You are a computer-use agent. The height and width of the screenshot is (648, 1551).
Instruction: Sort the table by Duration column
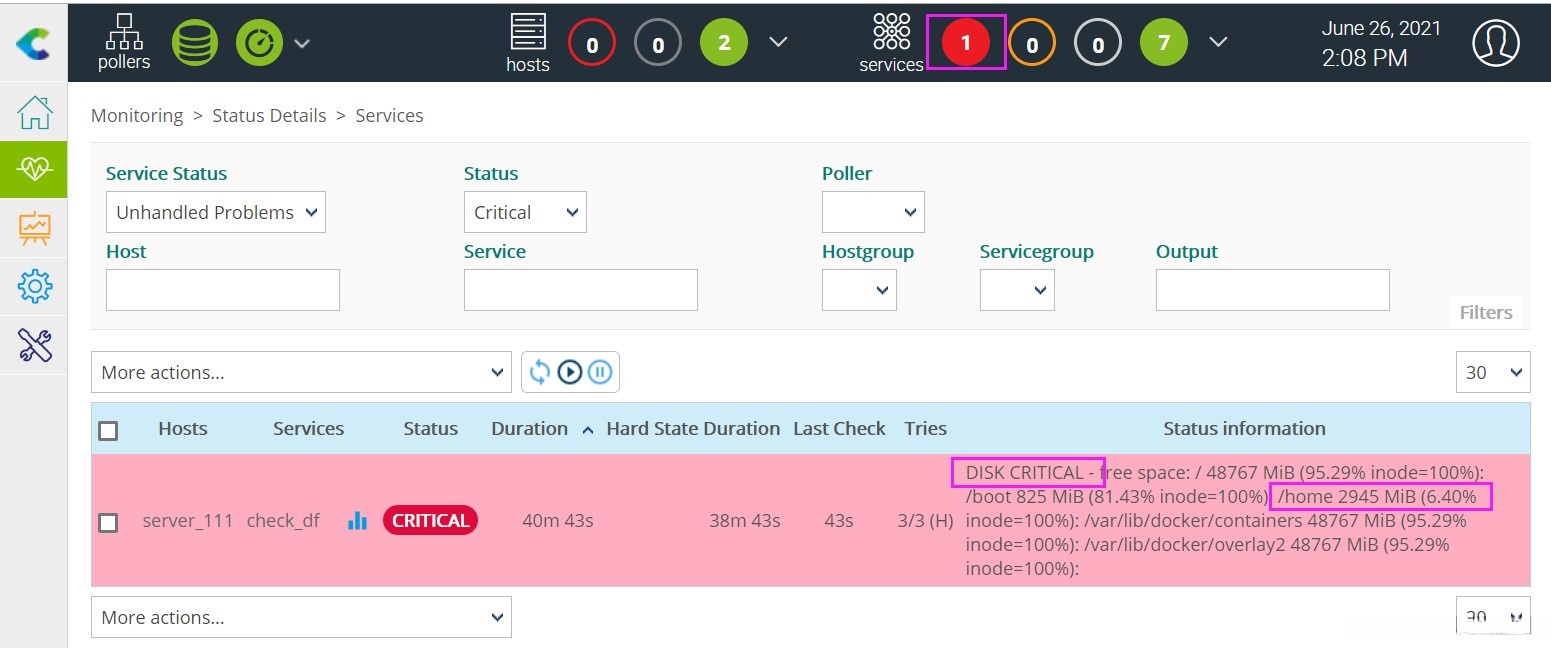(x=529, y=429)
